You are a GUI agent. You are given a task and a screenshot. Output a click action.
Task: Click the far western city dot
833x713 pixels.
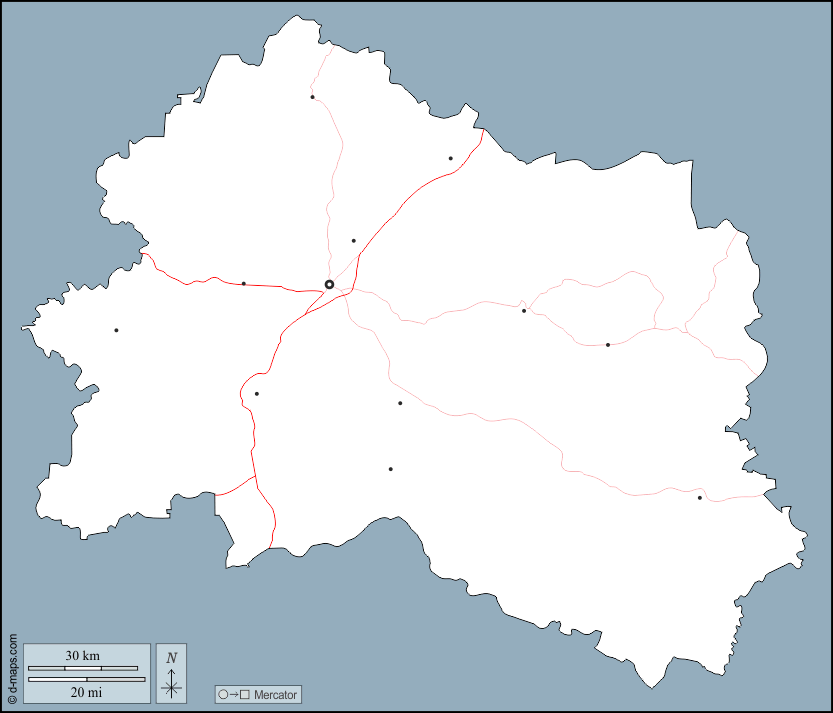click(116, 330)
